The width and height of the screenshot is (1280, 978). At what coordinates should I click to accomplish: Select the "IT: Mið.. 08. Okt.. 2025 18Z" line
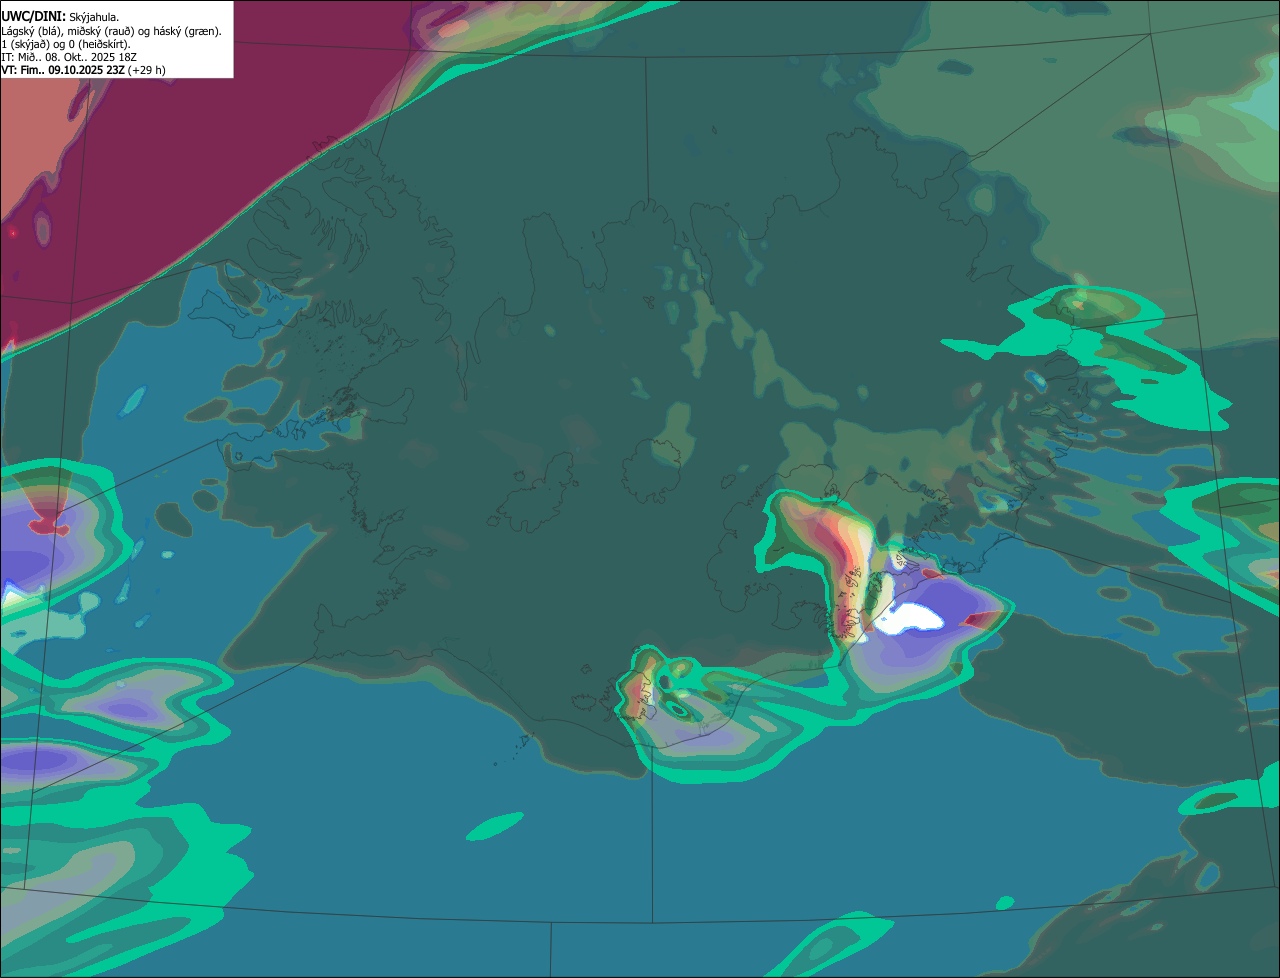click(x=69, y=57)
